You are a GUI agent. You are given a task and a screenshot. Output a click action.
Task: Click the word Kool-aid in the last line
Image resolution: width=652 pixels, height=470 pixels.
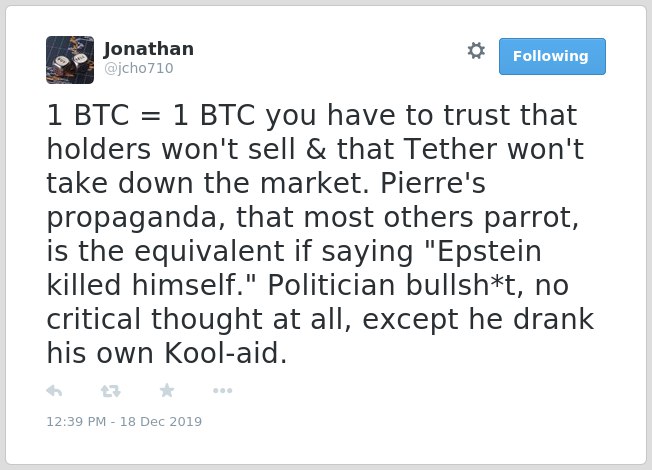point(225,353)
